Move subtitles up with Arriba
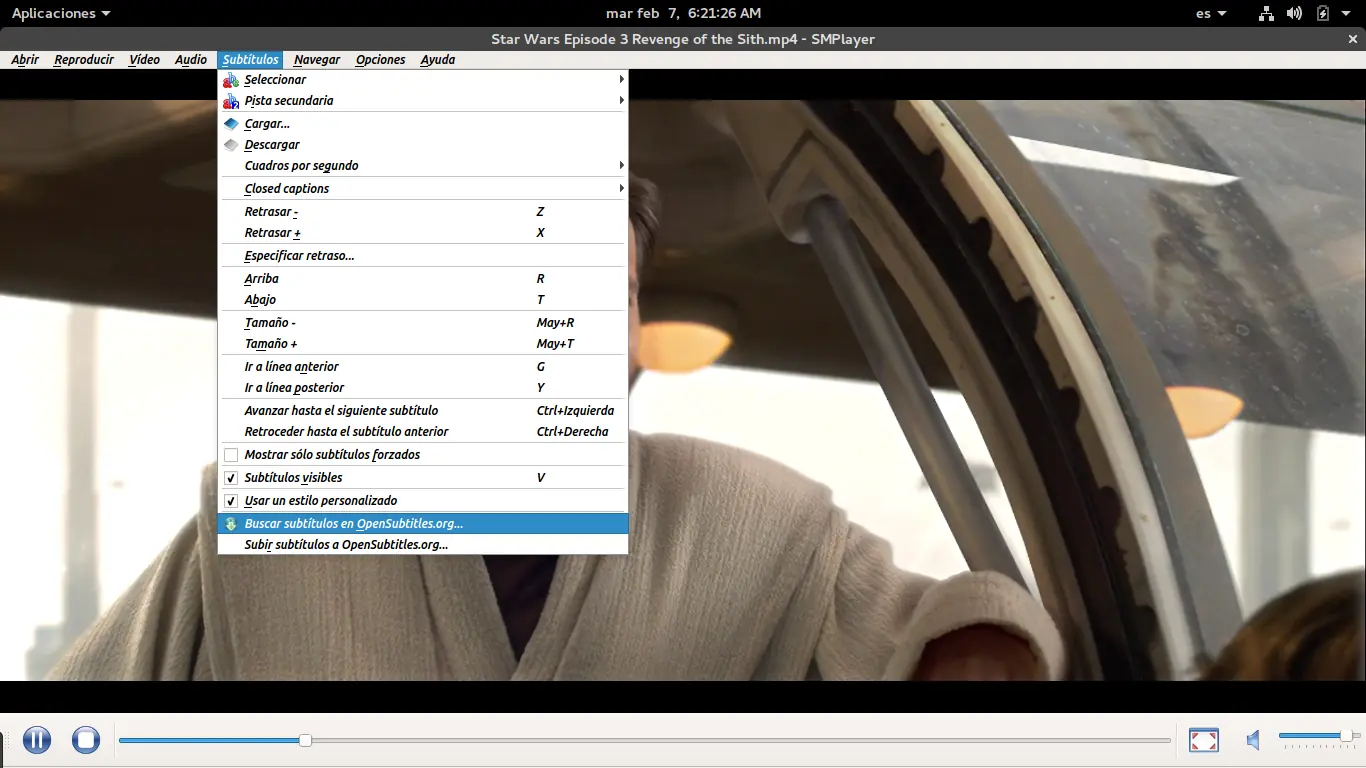 click(x=423, y=279)
